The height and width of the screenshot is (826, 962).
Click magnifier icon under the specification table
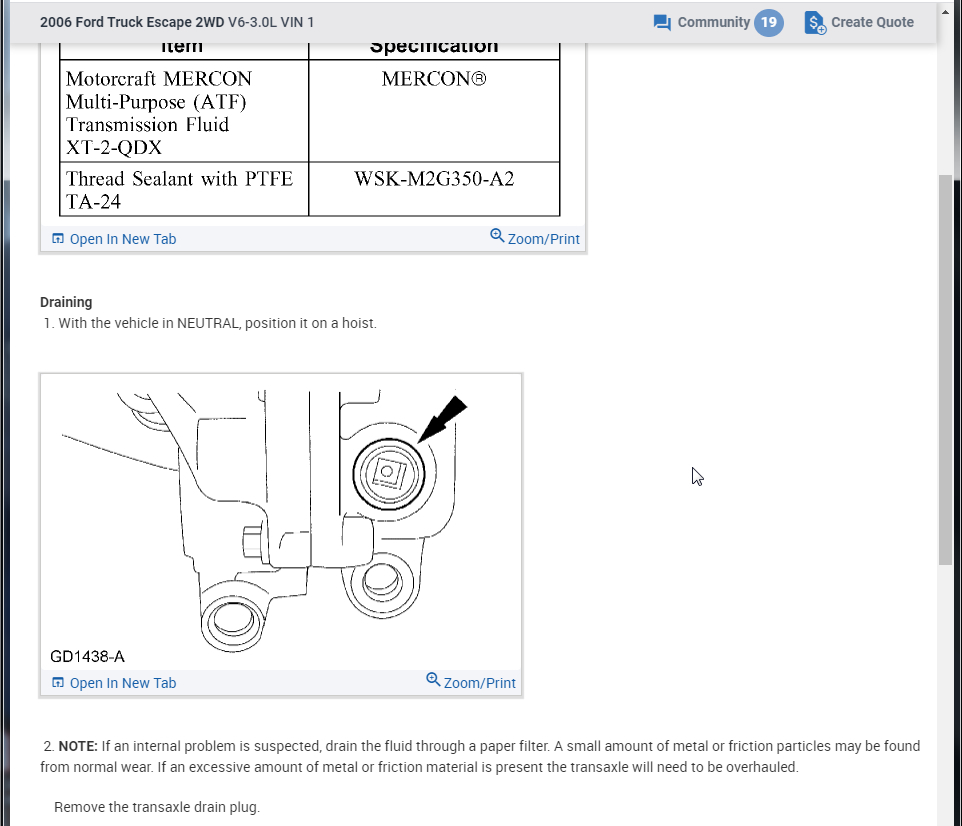[497, 236]
